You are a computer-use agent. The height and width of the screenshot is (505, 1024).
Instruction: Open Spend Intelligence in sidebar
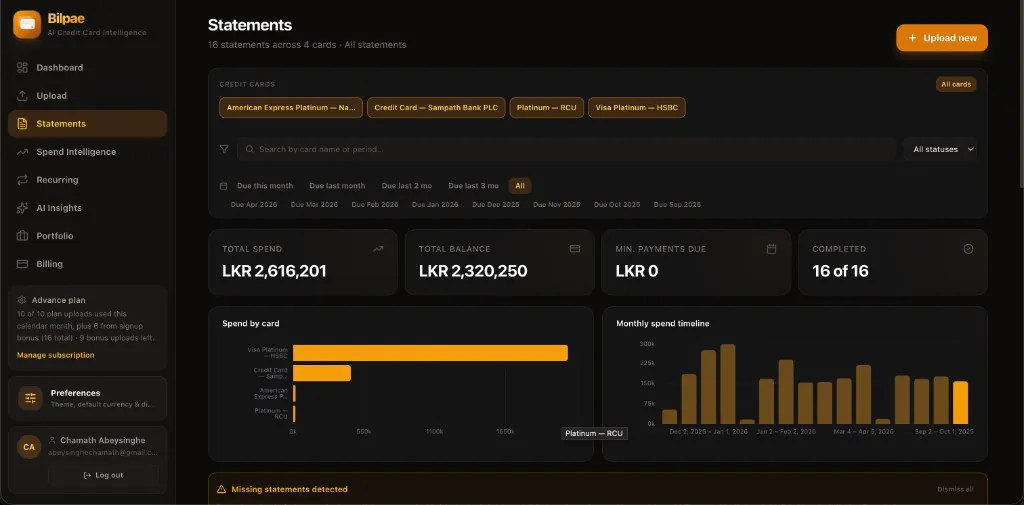click(88, 152)
